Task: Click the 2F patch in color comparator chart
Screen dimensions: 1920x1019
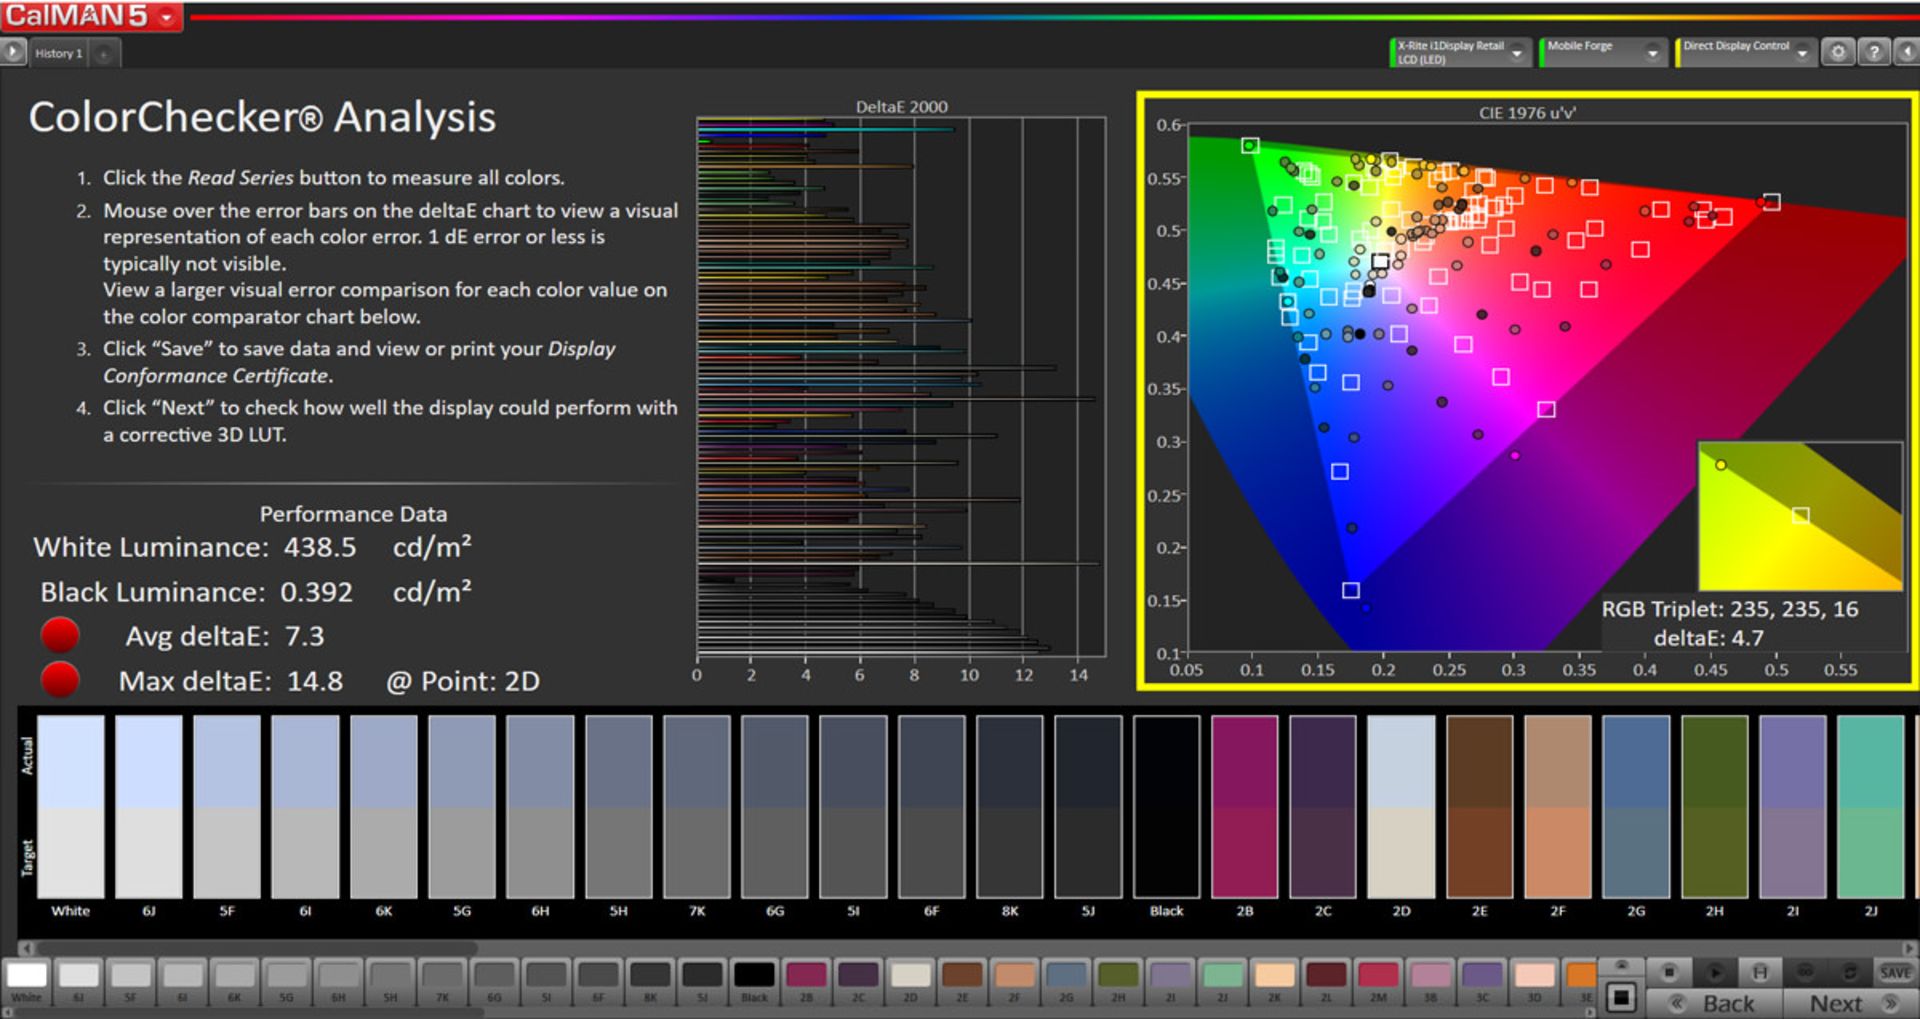Action: [x=1558, y=807]
